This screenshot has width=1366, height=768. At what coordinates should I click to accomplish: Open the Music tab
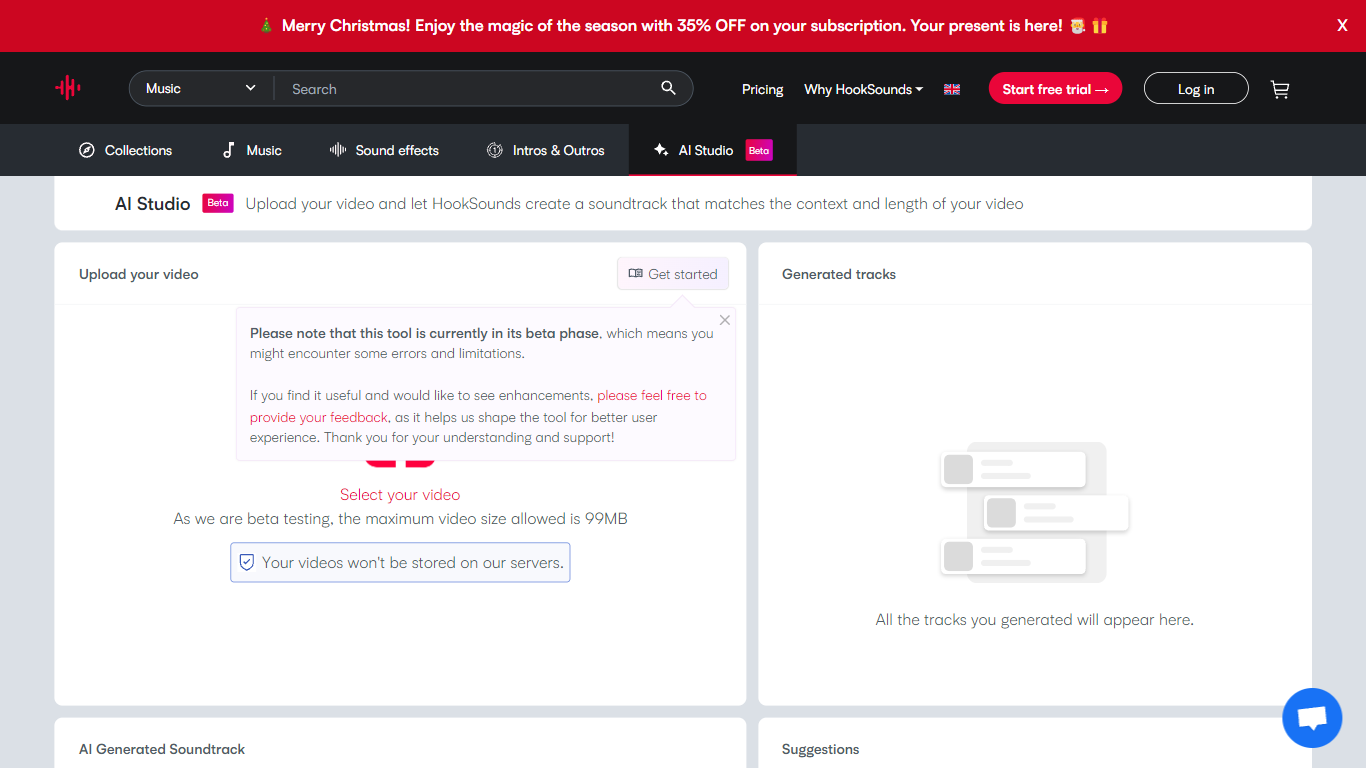[x=252, y=150]
